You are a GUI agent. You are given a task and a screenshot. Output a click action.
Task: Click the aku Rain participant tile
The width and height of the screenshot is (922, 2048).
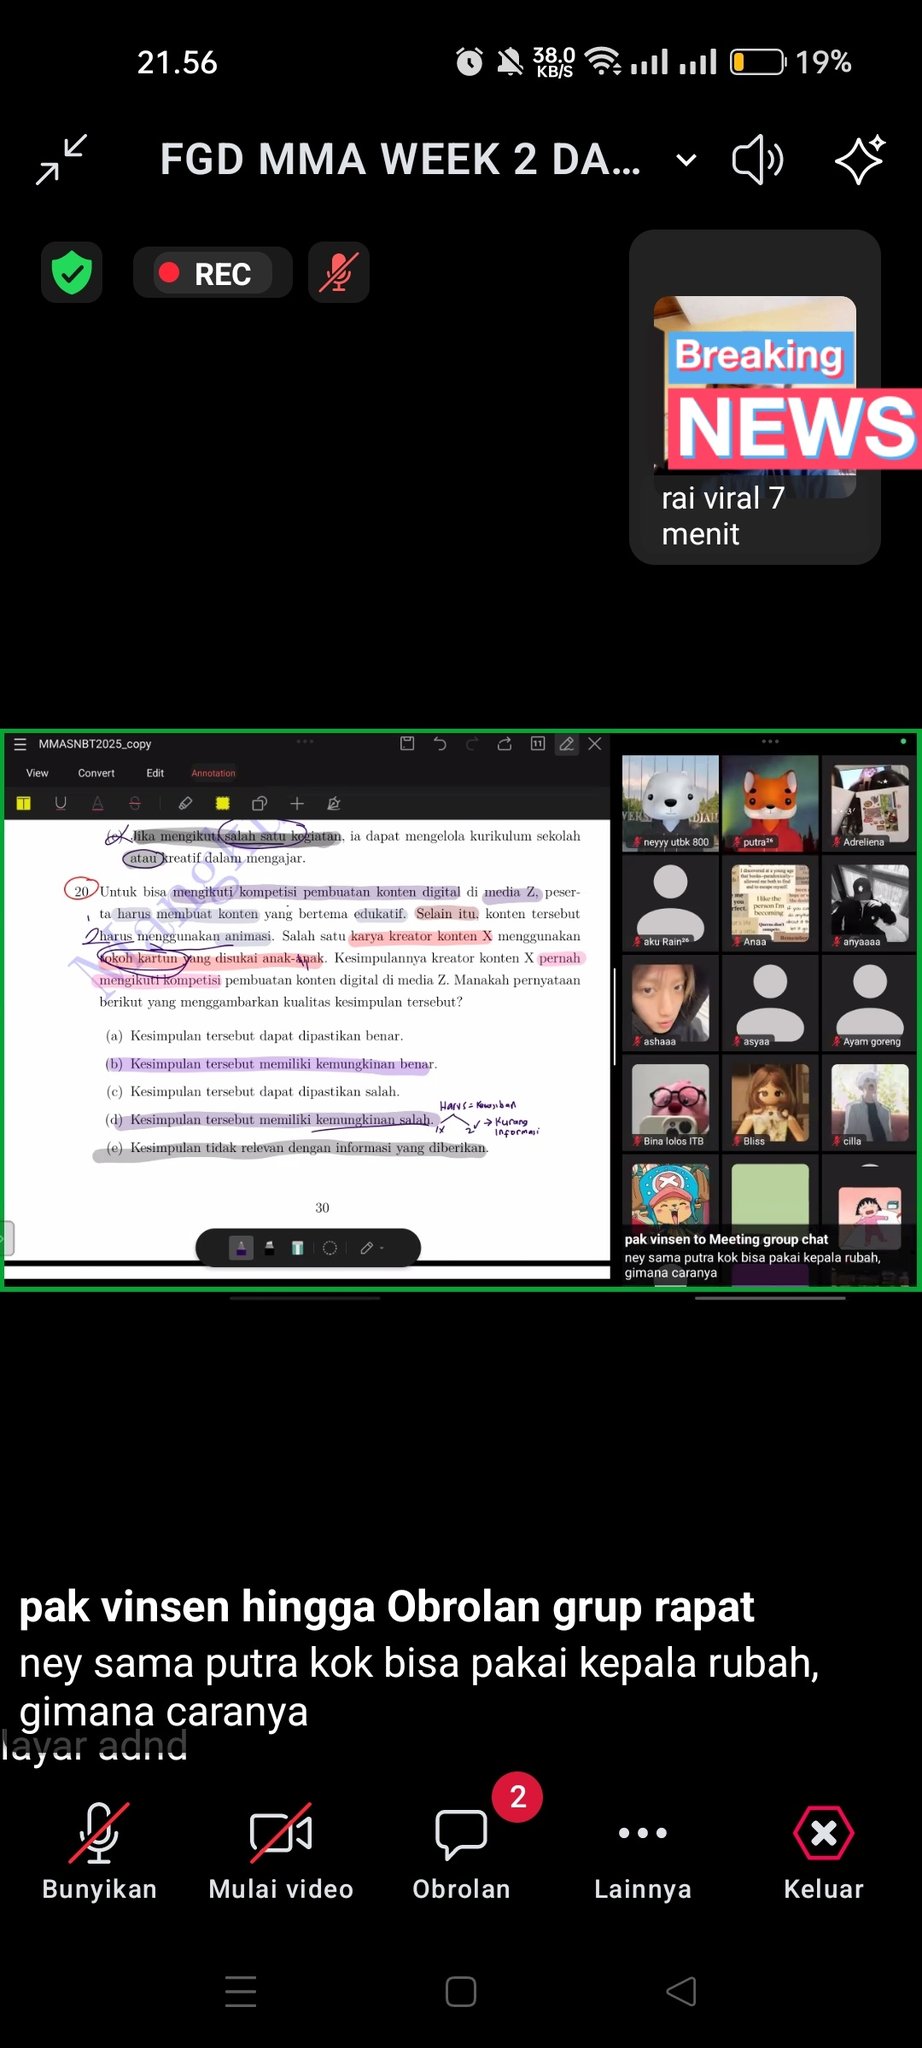pos(670,903)
